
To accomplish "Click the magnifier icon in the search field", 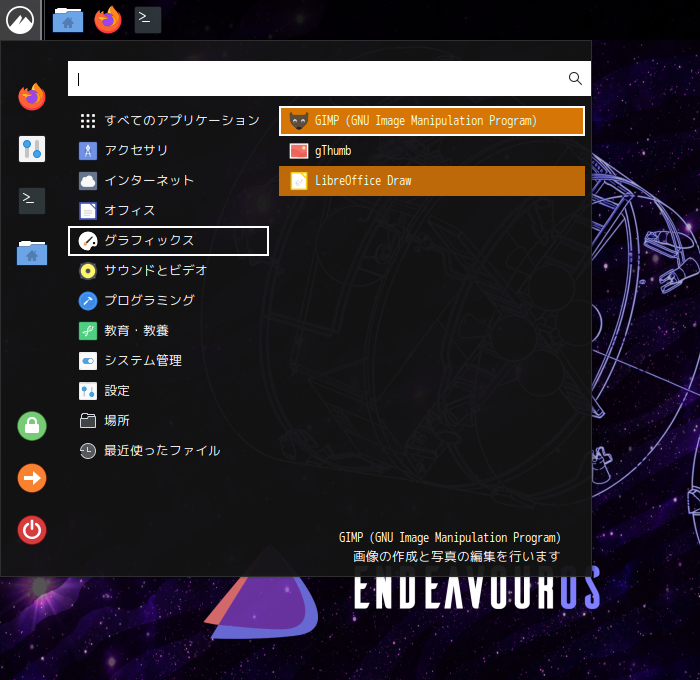I will click(x=575, y=79).
